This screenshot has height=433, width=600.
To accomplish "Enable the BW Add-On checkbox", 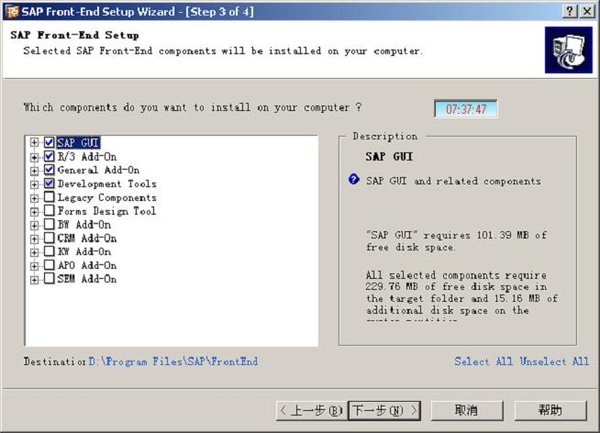I will pos(49,226).
